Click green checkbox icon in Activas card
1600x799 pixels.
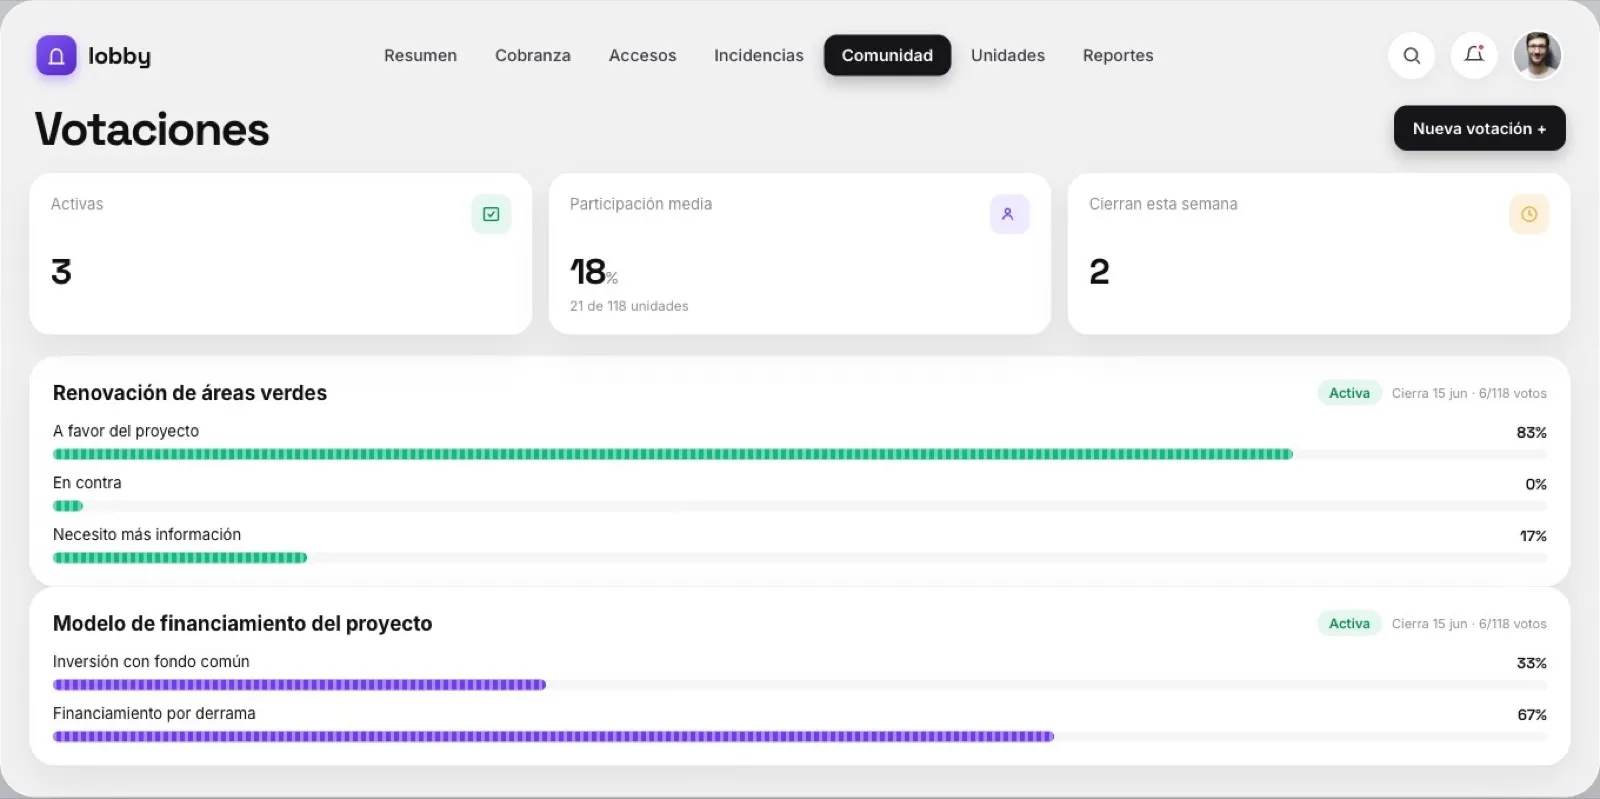(x=491, y=214)
